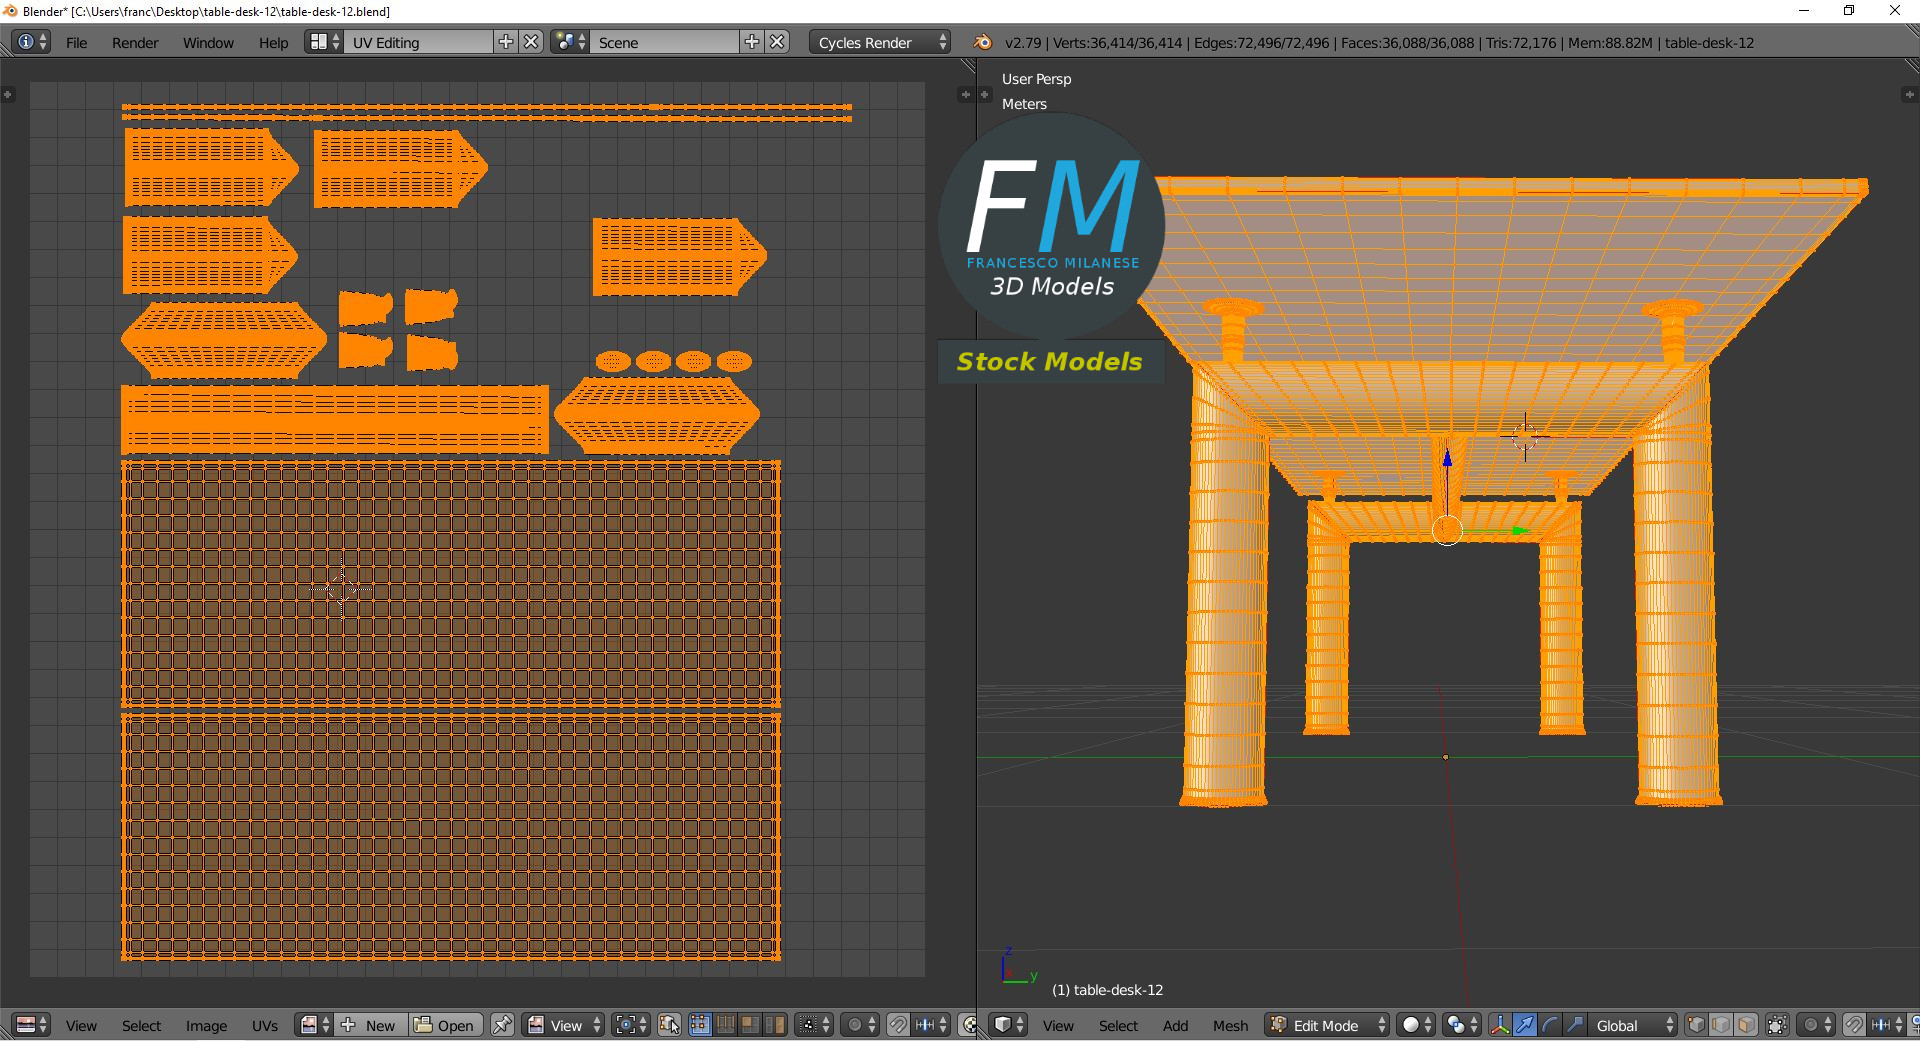
Task: Switch to face select mode in 3D view
Action: tap(1746, 1025)
